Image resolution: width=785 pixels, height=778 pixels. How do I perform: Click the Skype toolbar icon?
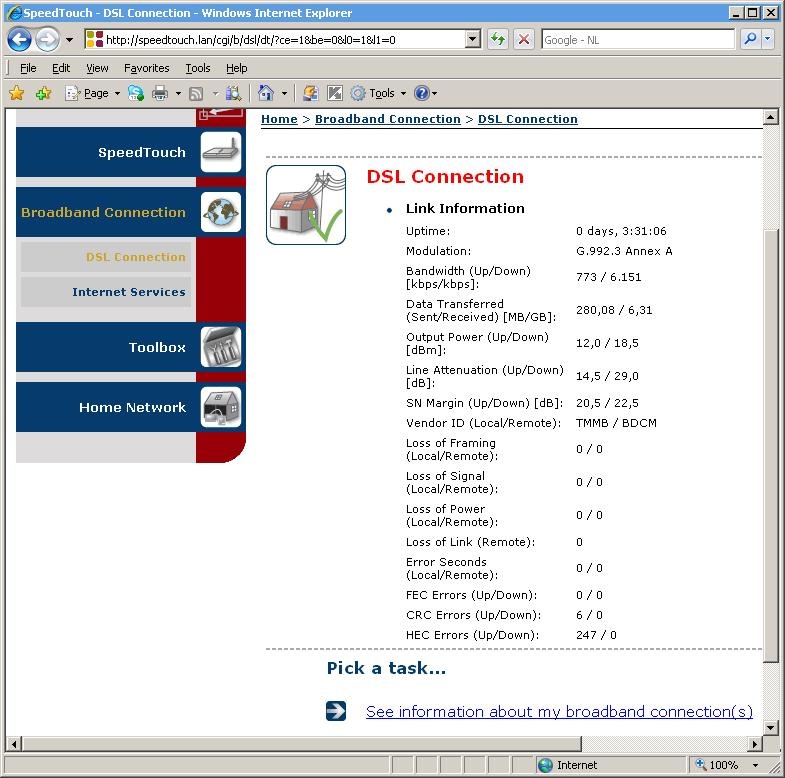pos(136,93)
